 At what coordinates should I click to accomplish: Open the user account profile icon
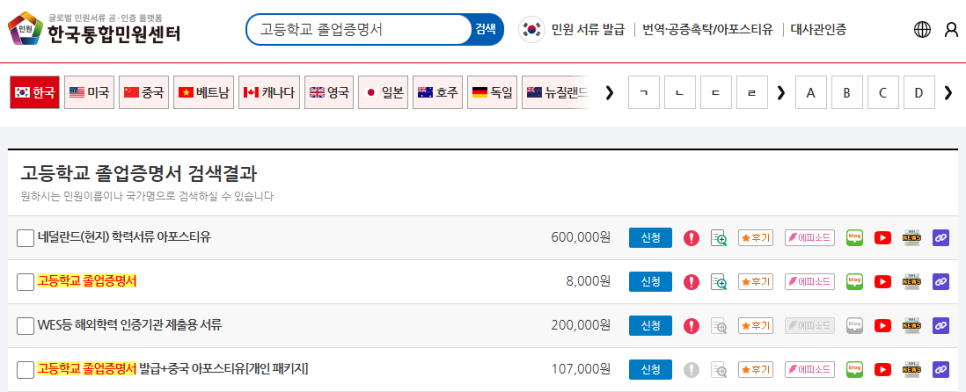point(951,30)
